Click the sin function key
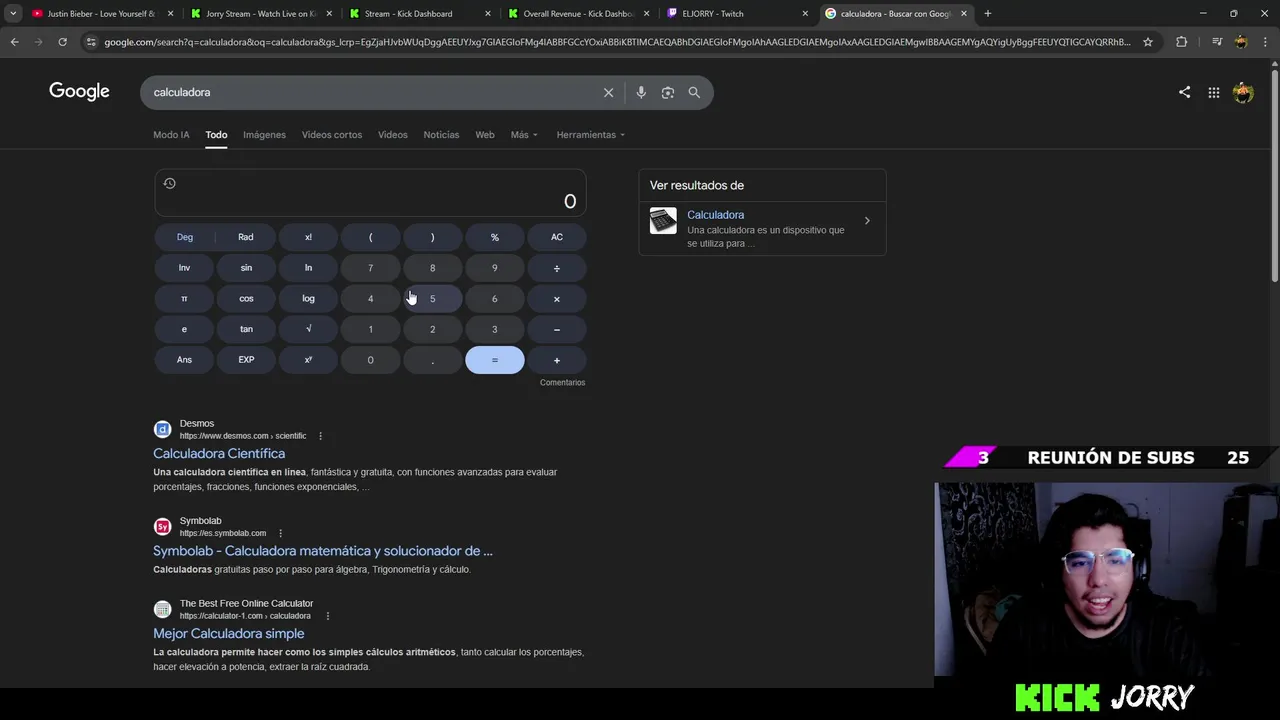The width and height of the screenshot is (1280, 720). [x=246, y=268]
